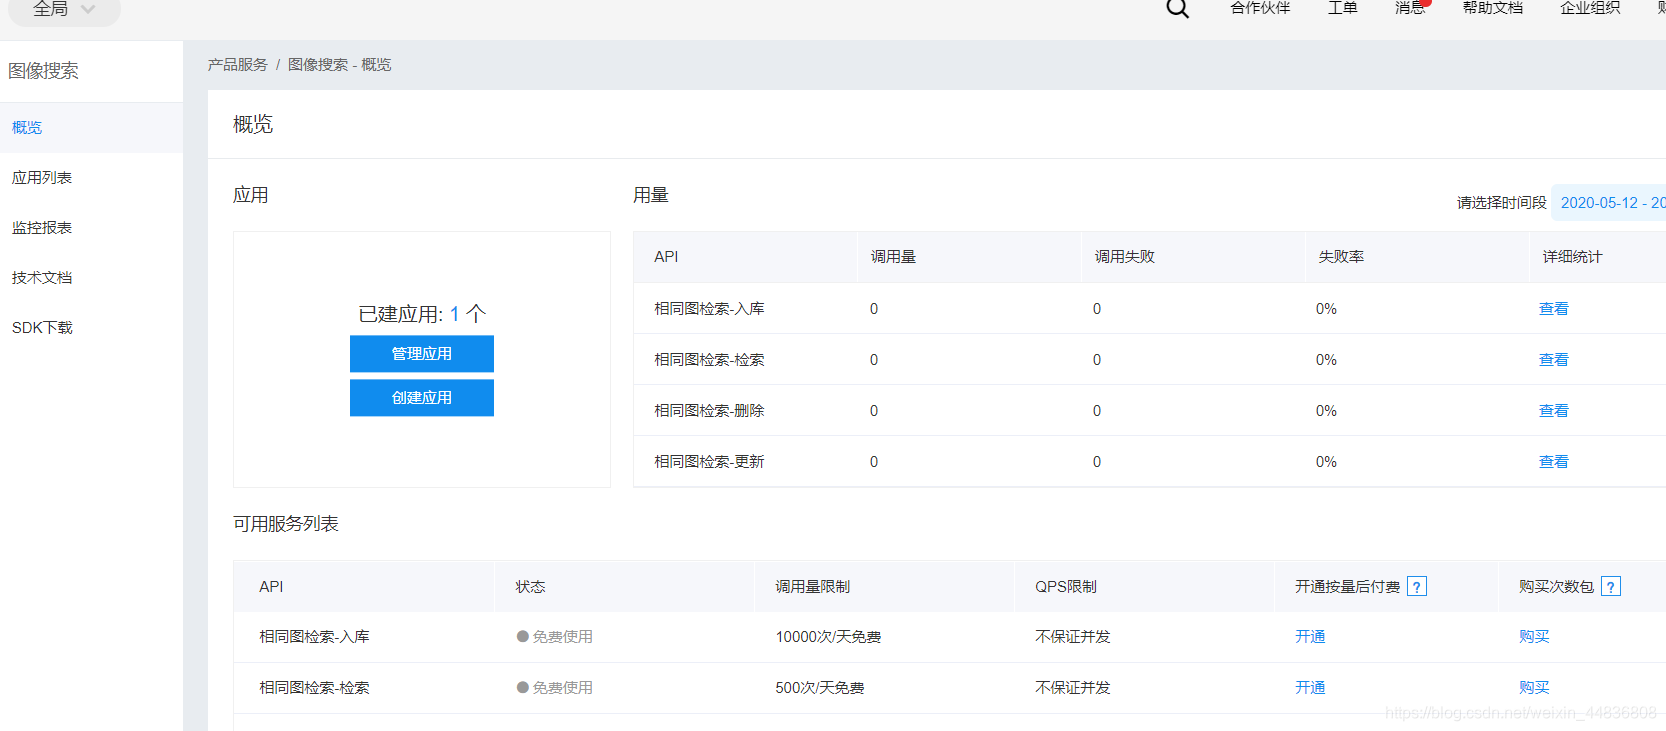The height and width of the screenshot is (731, 1666).
Task: Open 企业组织 in top navigation
Action: tap(1590, 8)
